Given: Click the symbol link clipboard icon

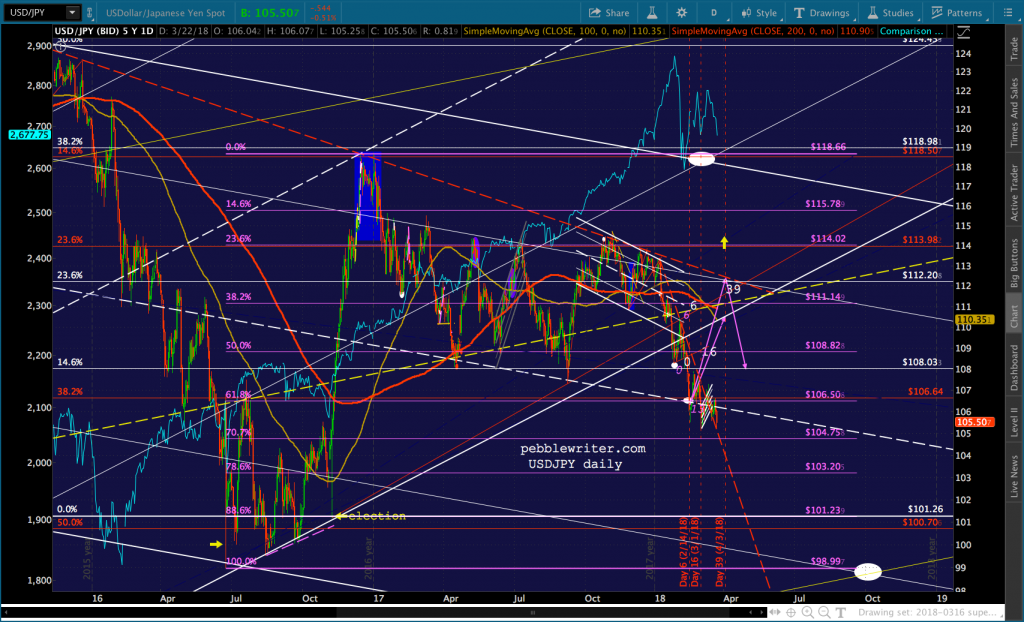Looking at the screenshot, I should coord(89,12).
